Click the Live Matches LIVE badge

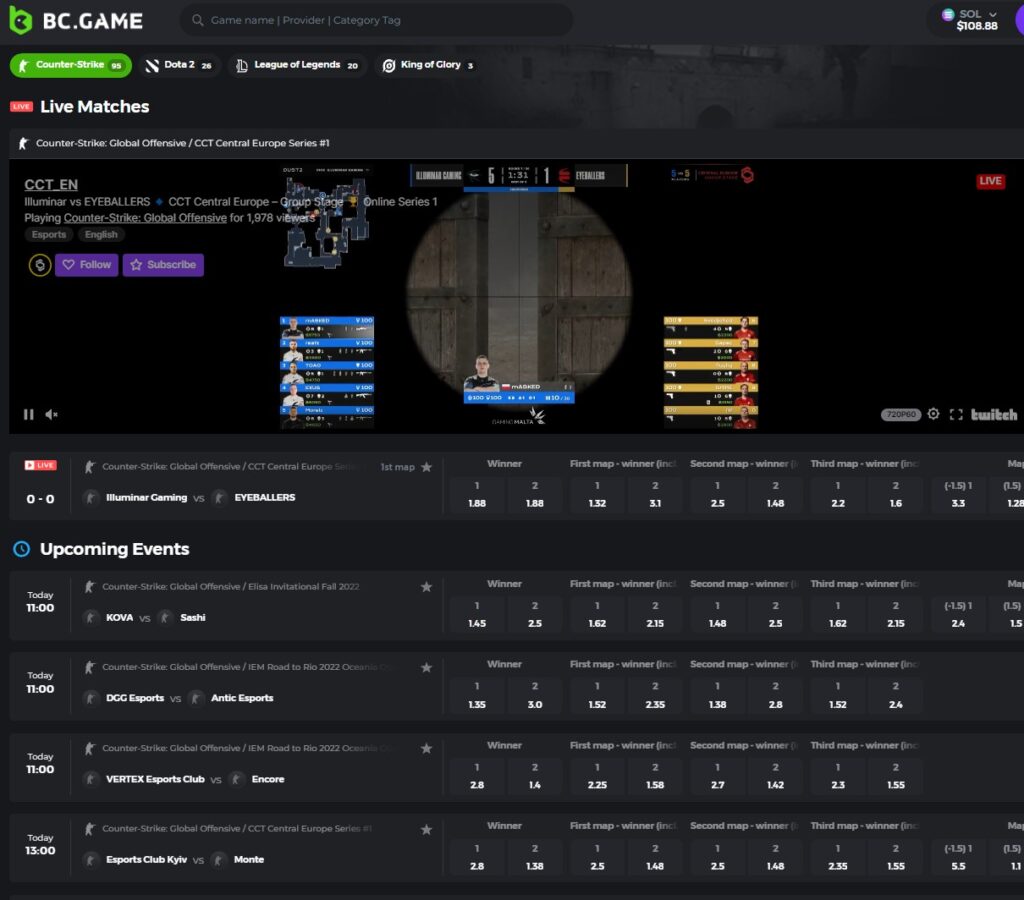(x=22, y=106)
